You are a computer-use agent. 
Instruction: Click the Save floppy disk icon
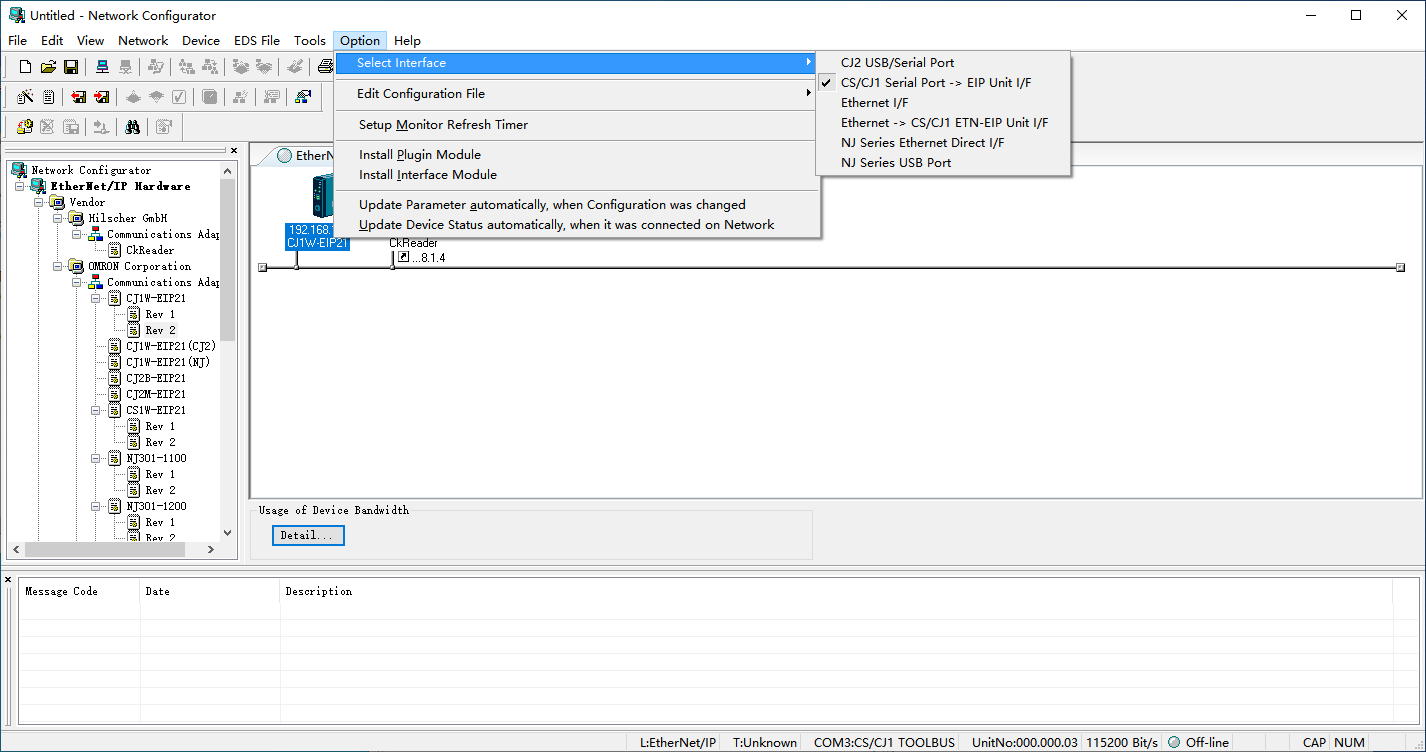[71, 67]
